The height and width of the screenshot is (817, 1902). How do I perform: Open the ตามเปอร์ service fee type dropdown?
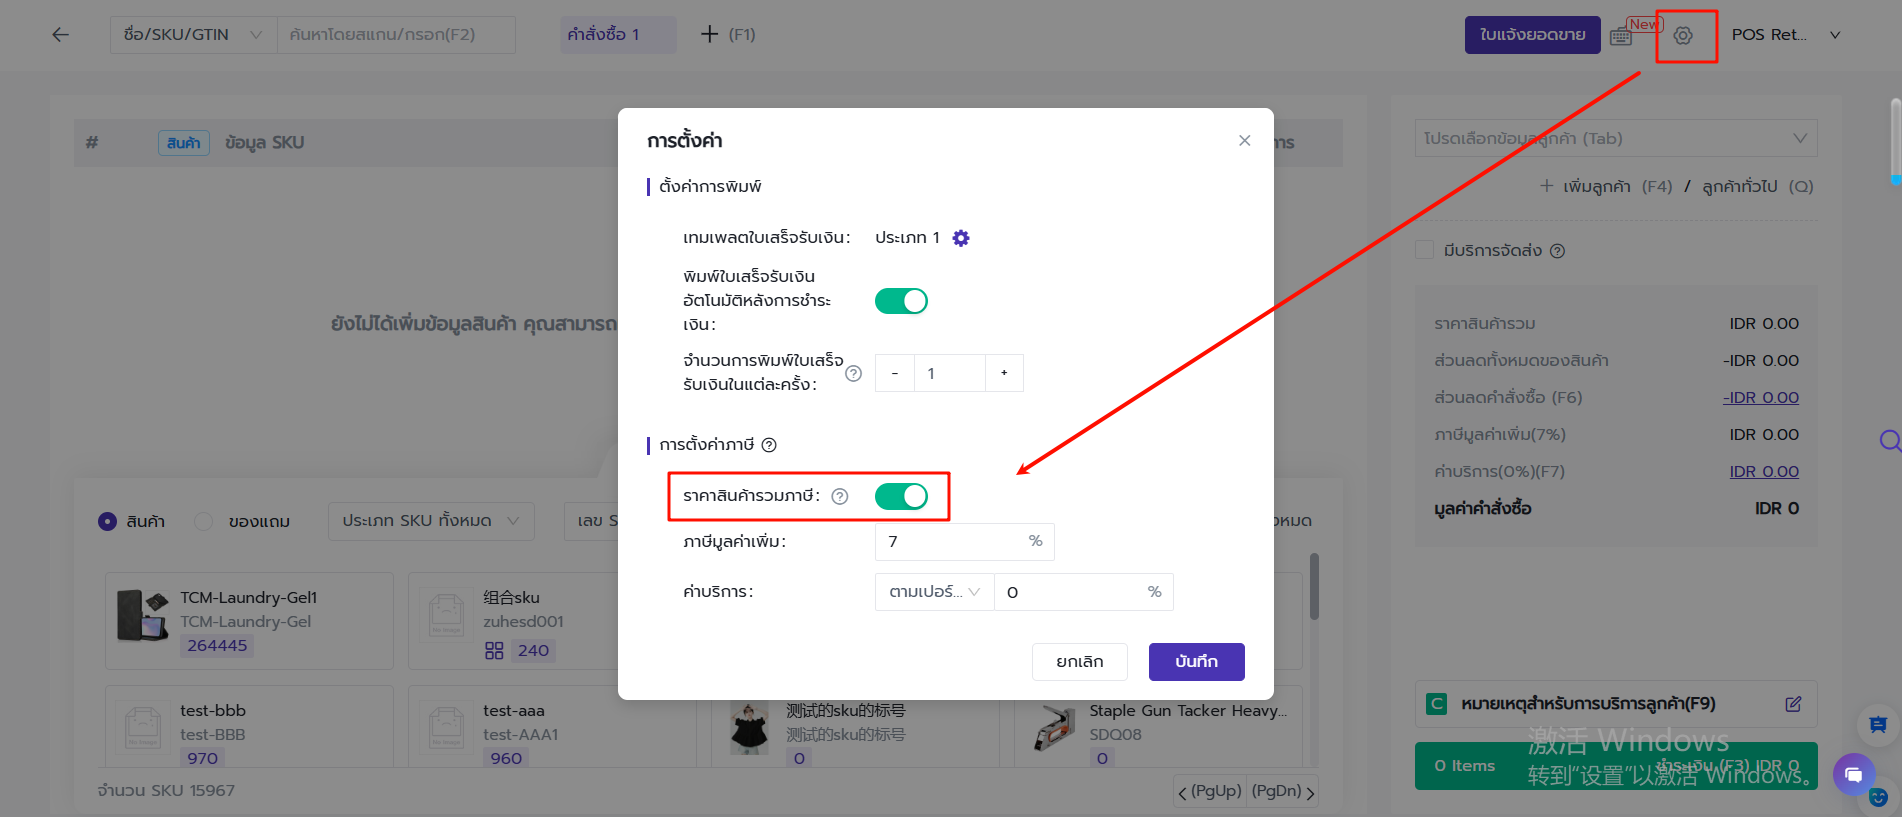click(x=934, y=592)
